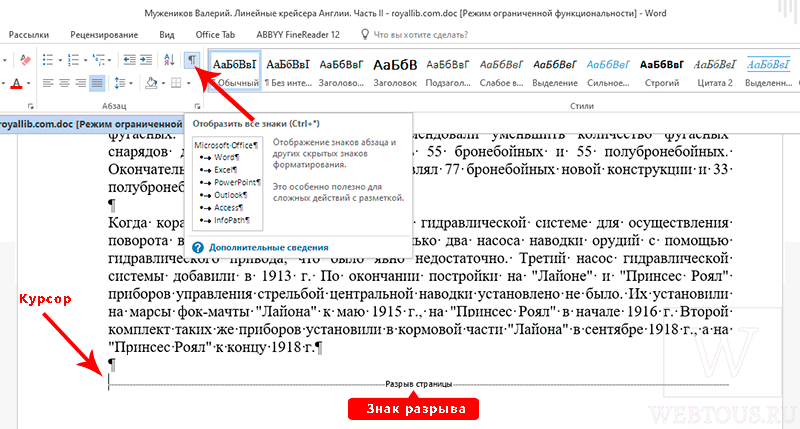Toggle justified text alignment
The image size is (800, 429).
pos(97,83)
